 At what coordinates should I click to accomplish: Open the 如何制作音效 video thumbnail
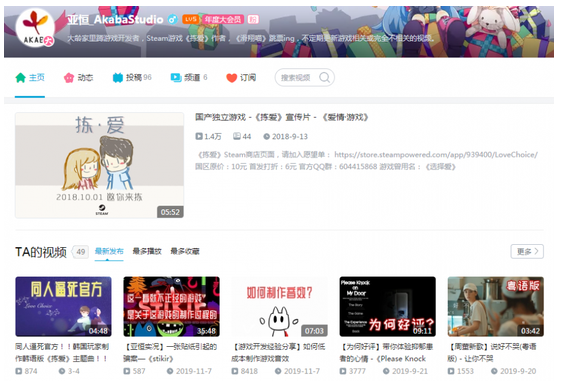[279, 307]
